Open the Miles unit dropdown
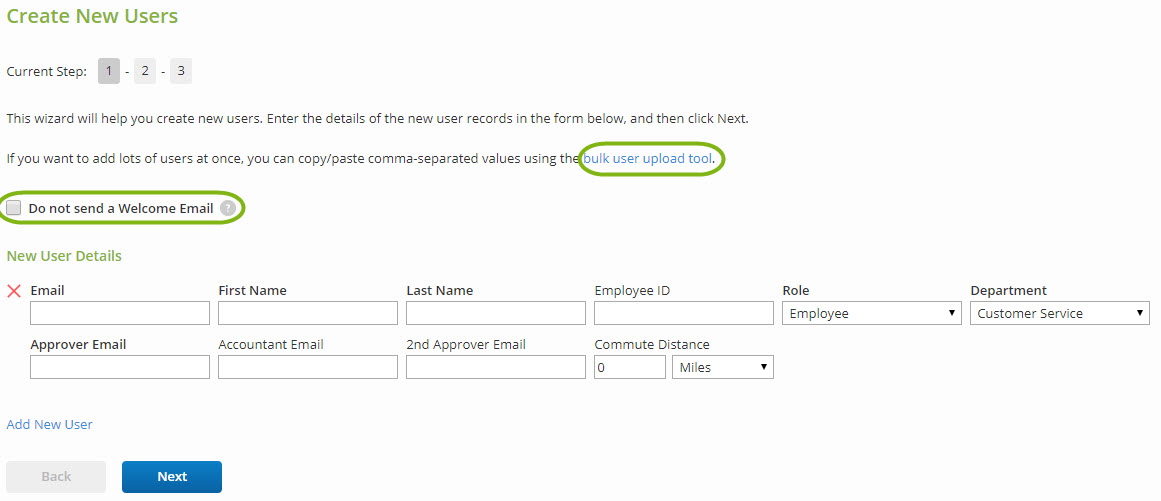Image resolution: width=1161 pixels, height=501 pixels. pyautogui.click(x=723, y=367)
